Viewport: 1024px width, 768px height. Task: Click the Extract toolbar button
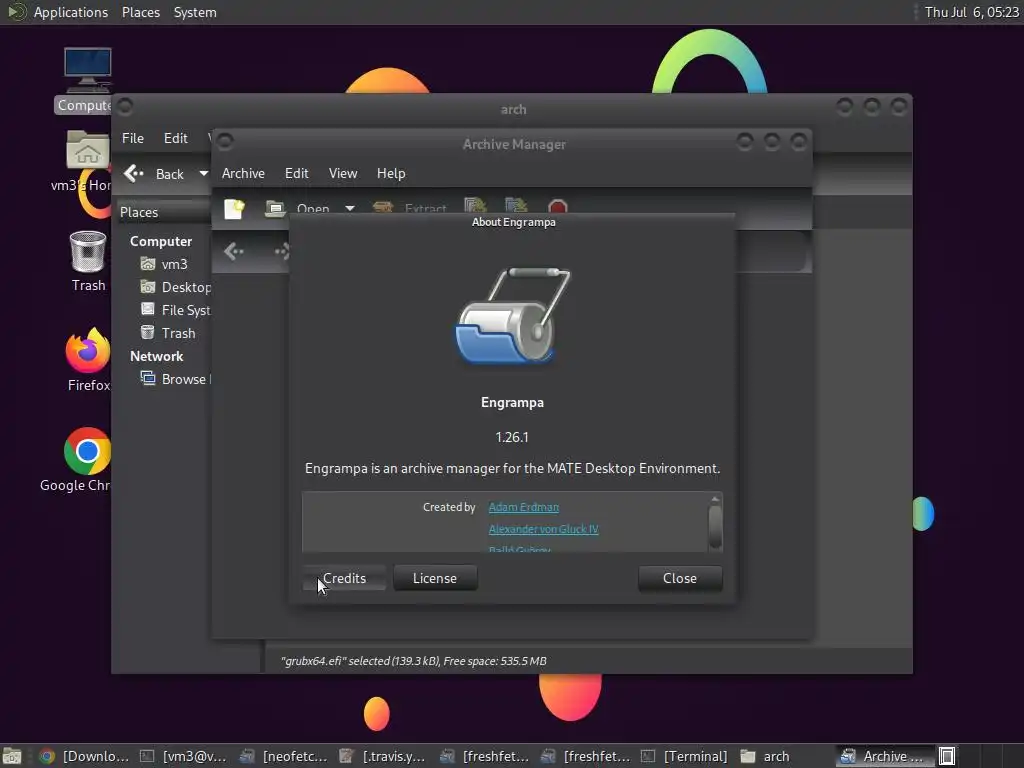[409, 208]
